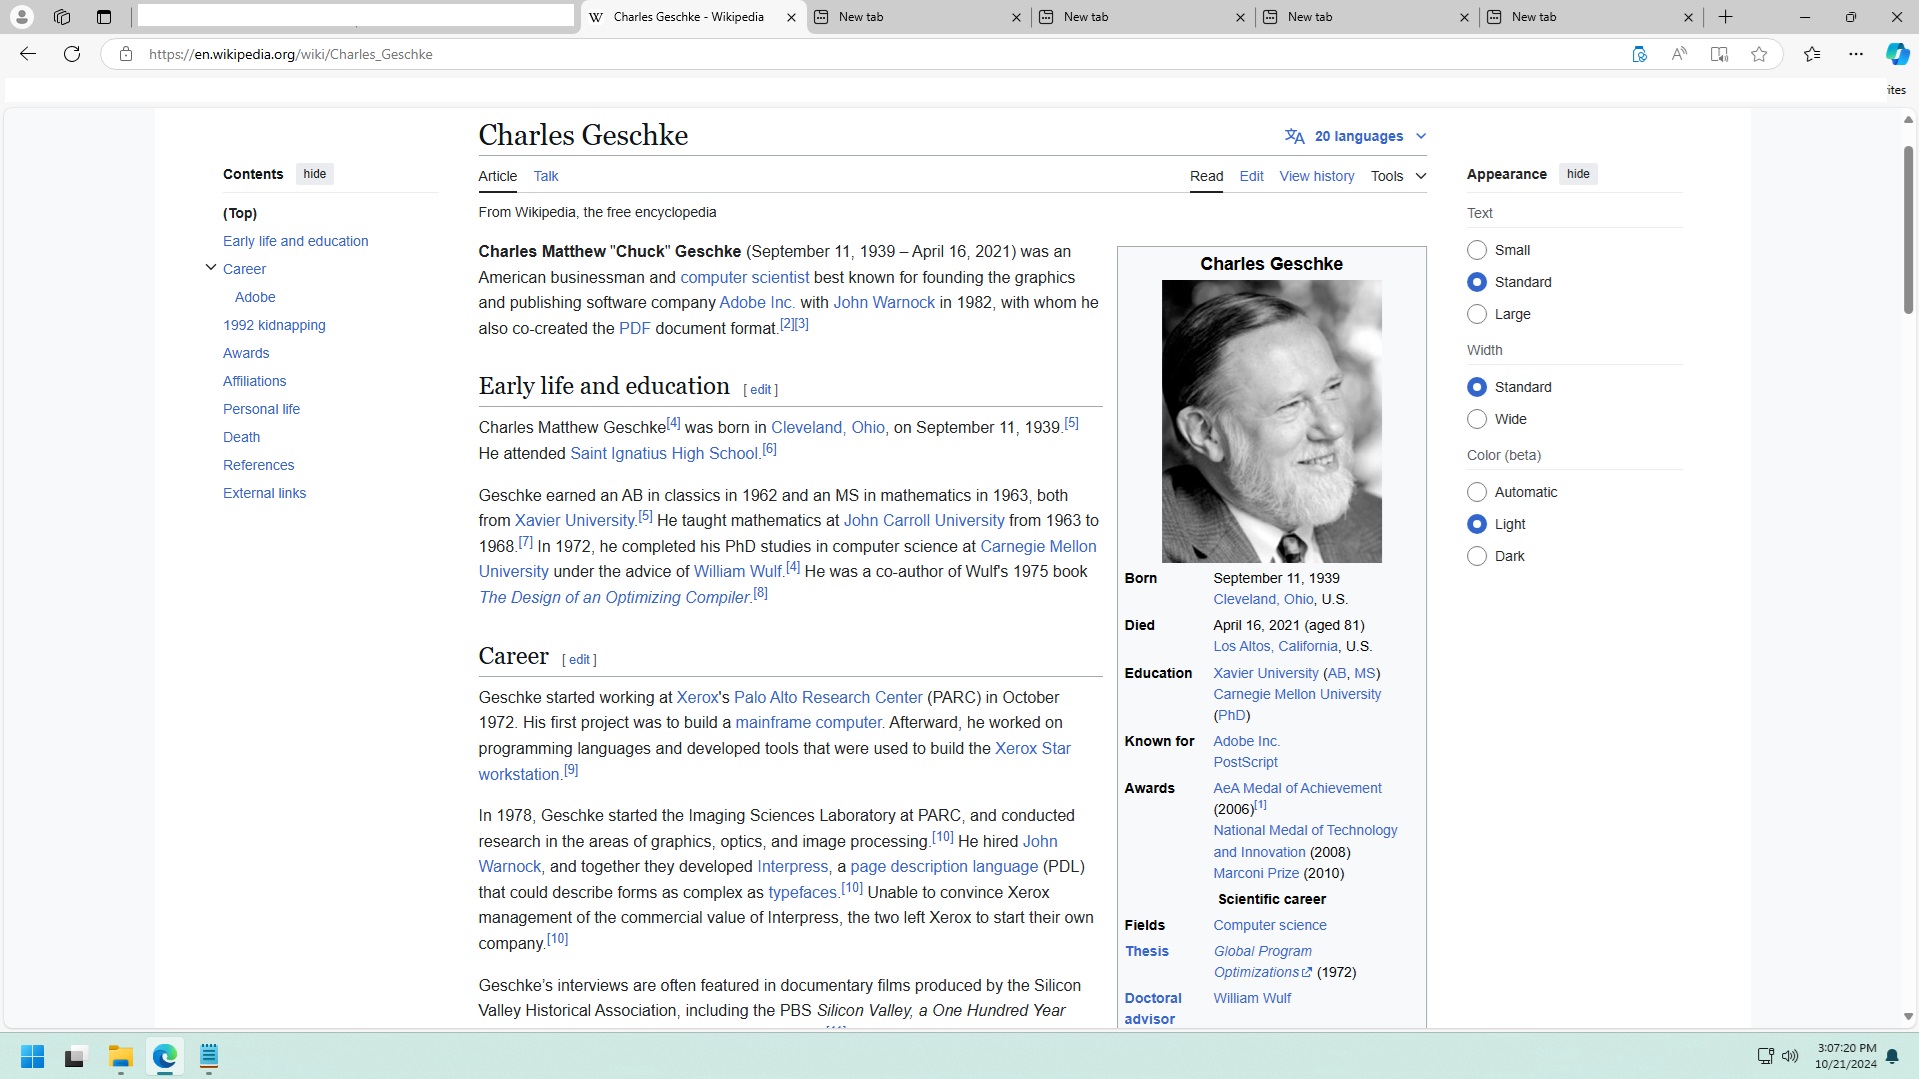
Task: Open the Edit tab
Action: coord(1251,176)
